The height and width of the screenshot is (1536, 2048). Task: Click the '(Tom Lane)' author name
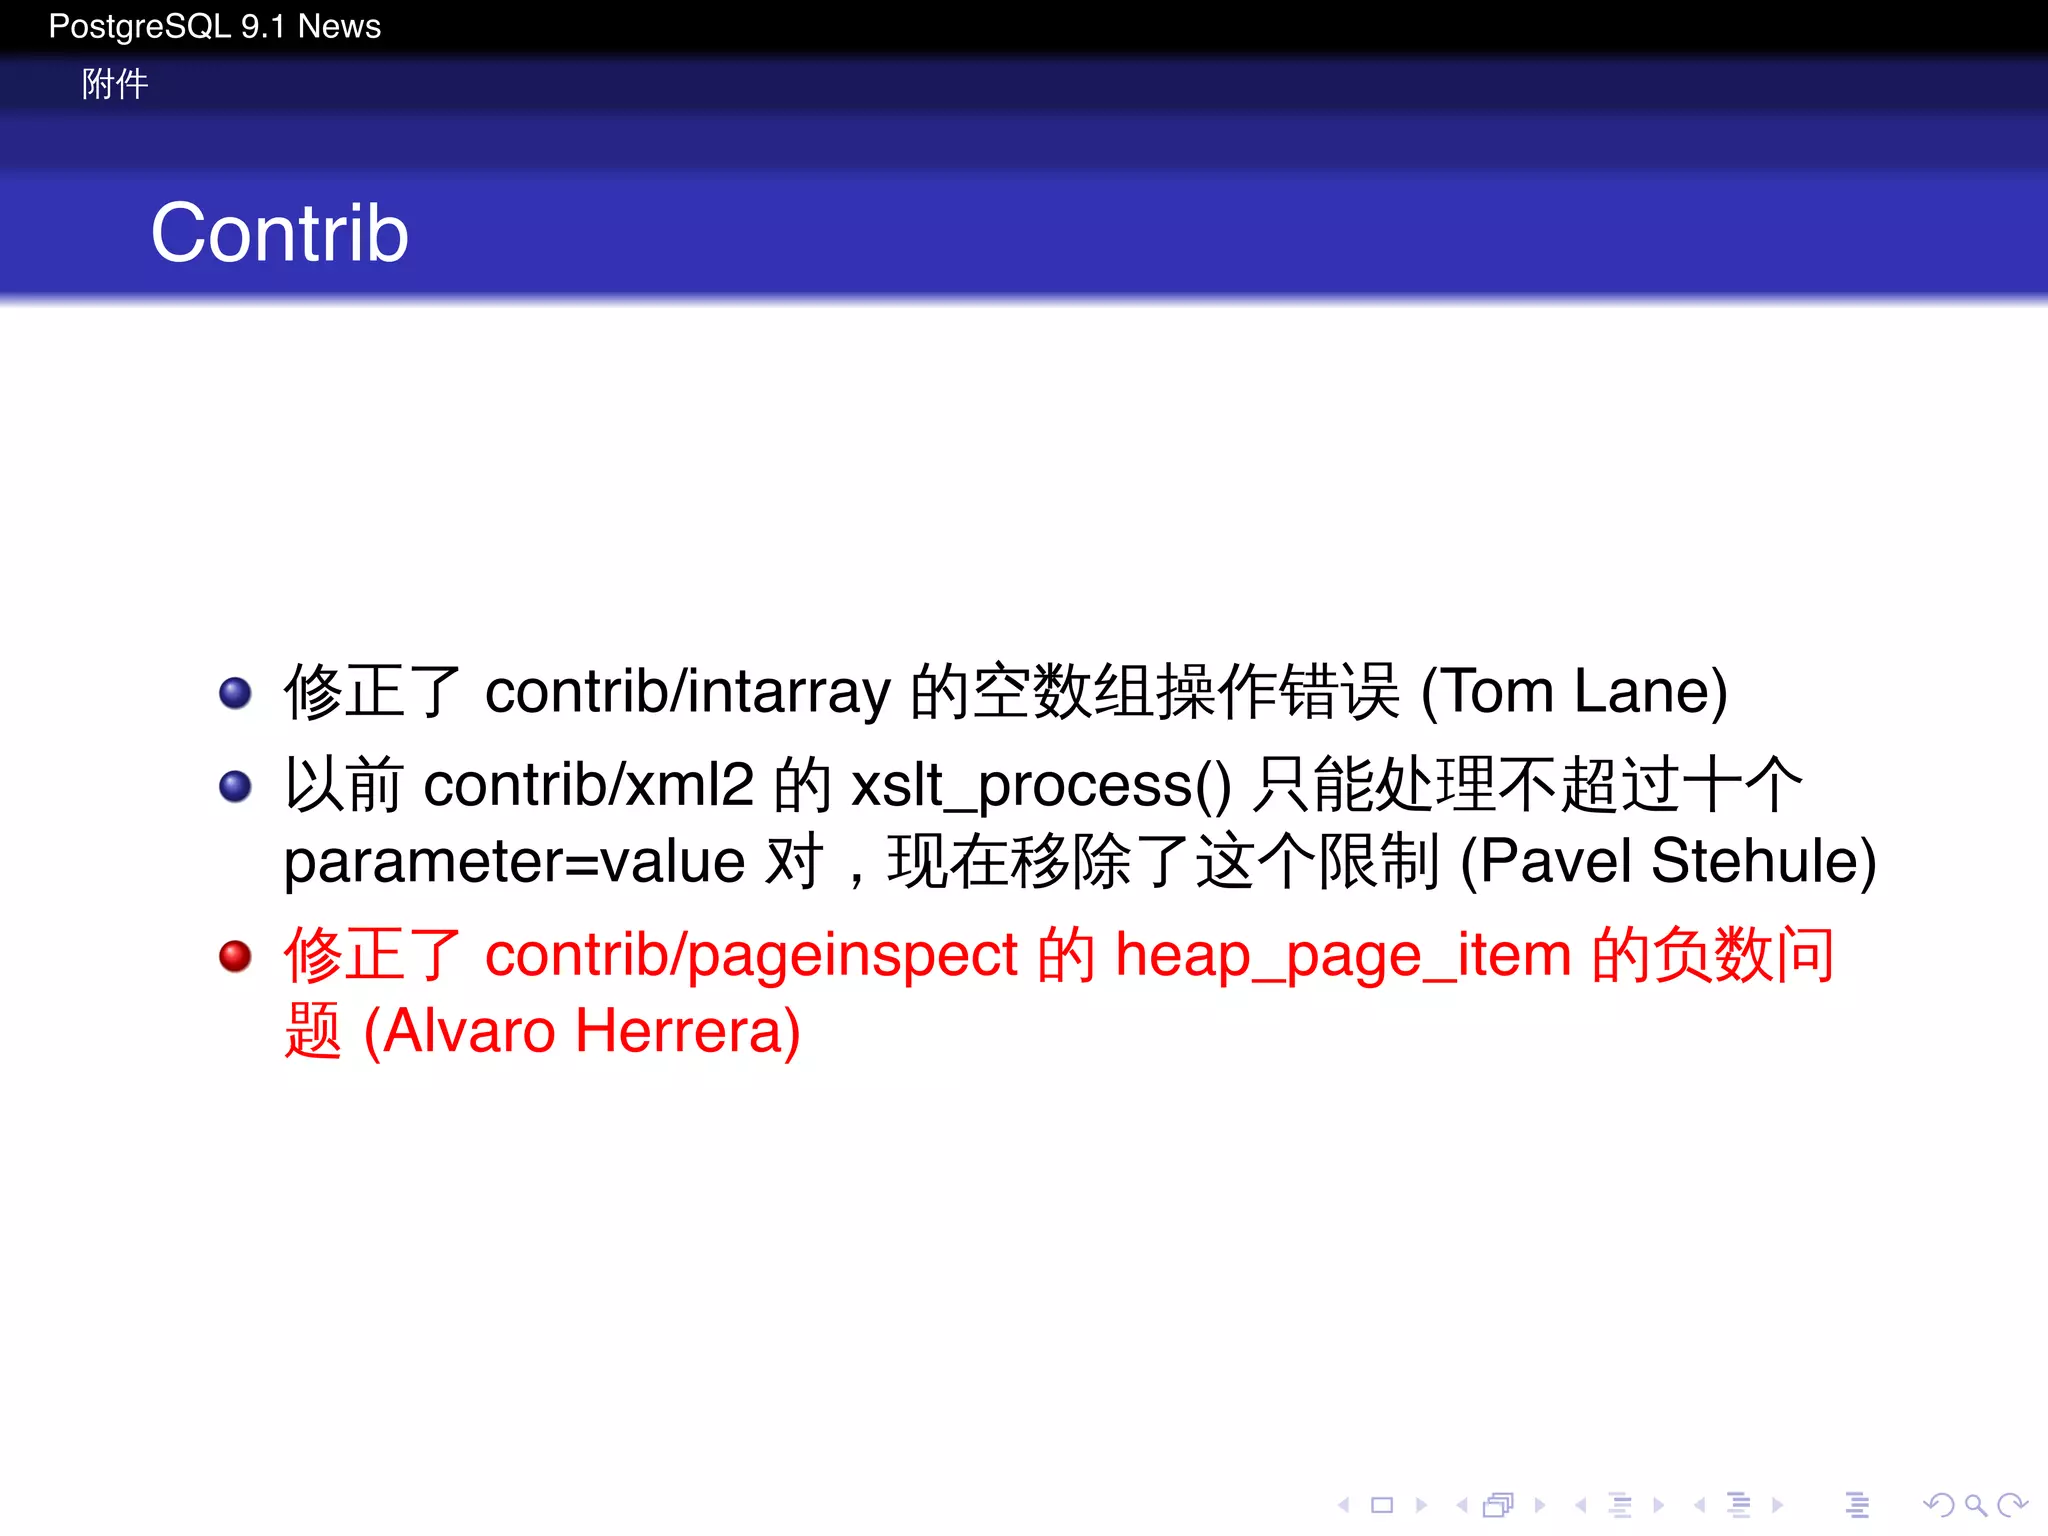pyautogui.click(x=1574, y=691)
